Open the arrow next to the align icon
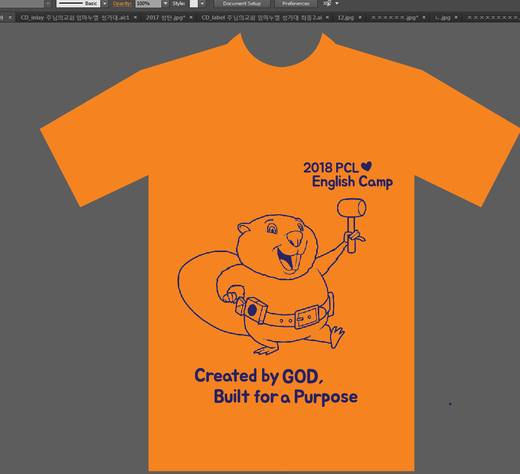Image resolution: width=520 pixels, height=474 pixels. tap(337, 4)
